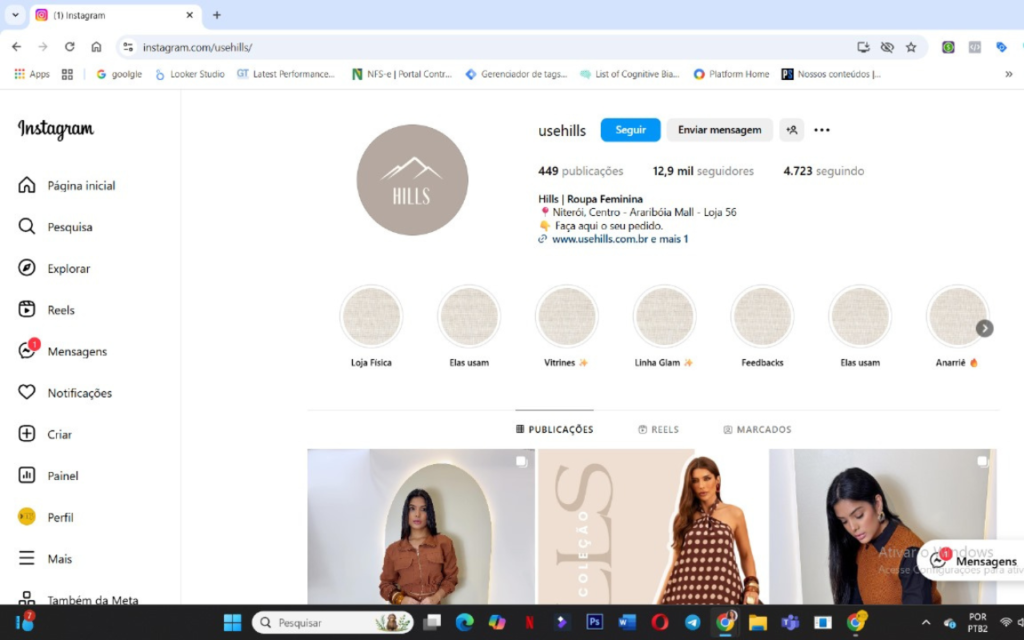This screenshot has width=1024, height=640.
Task: Open www.usehills.com.br e mais 1 link
Action: 620,239
